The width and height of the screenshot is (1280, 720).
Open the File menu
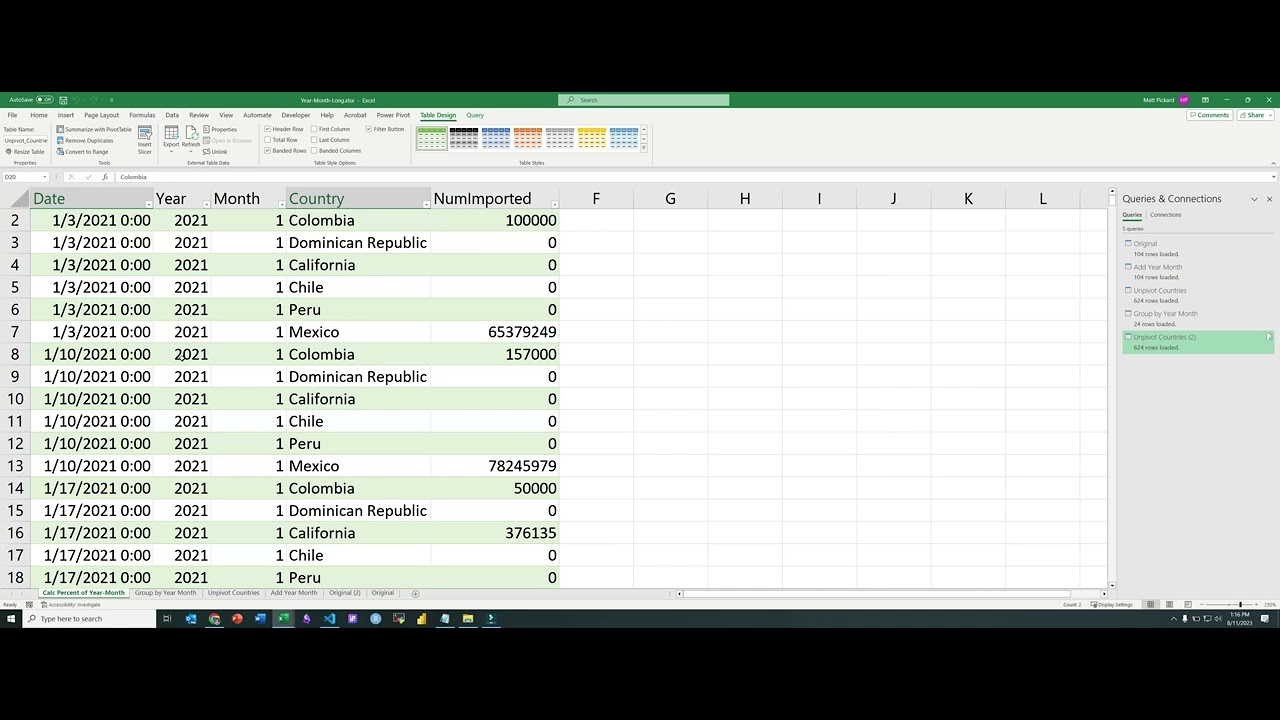pyautogui.click(x=12, y=115)
